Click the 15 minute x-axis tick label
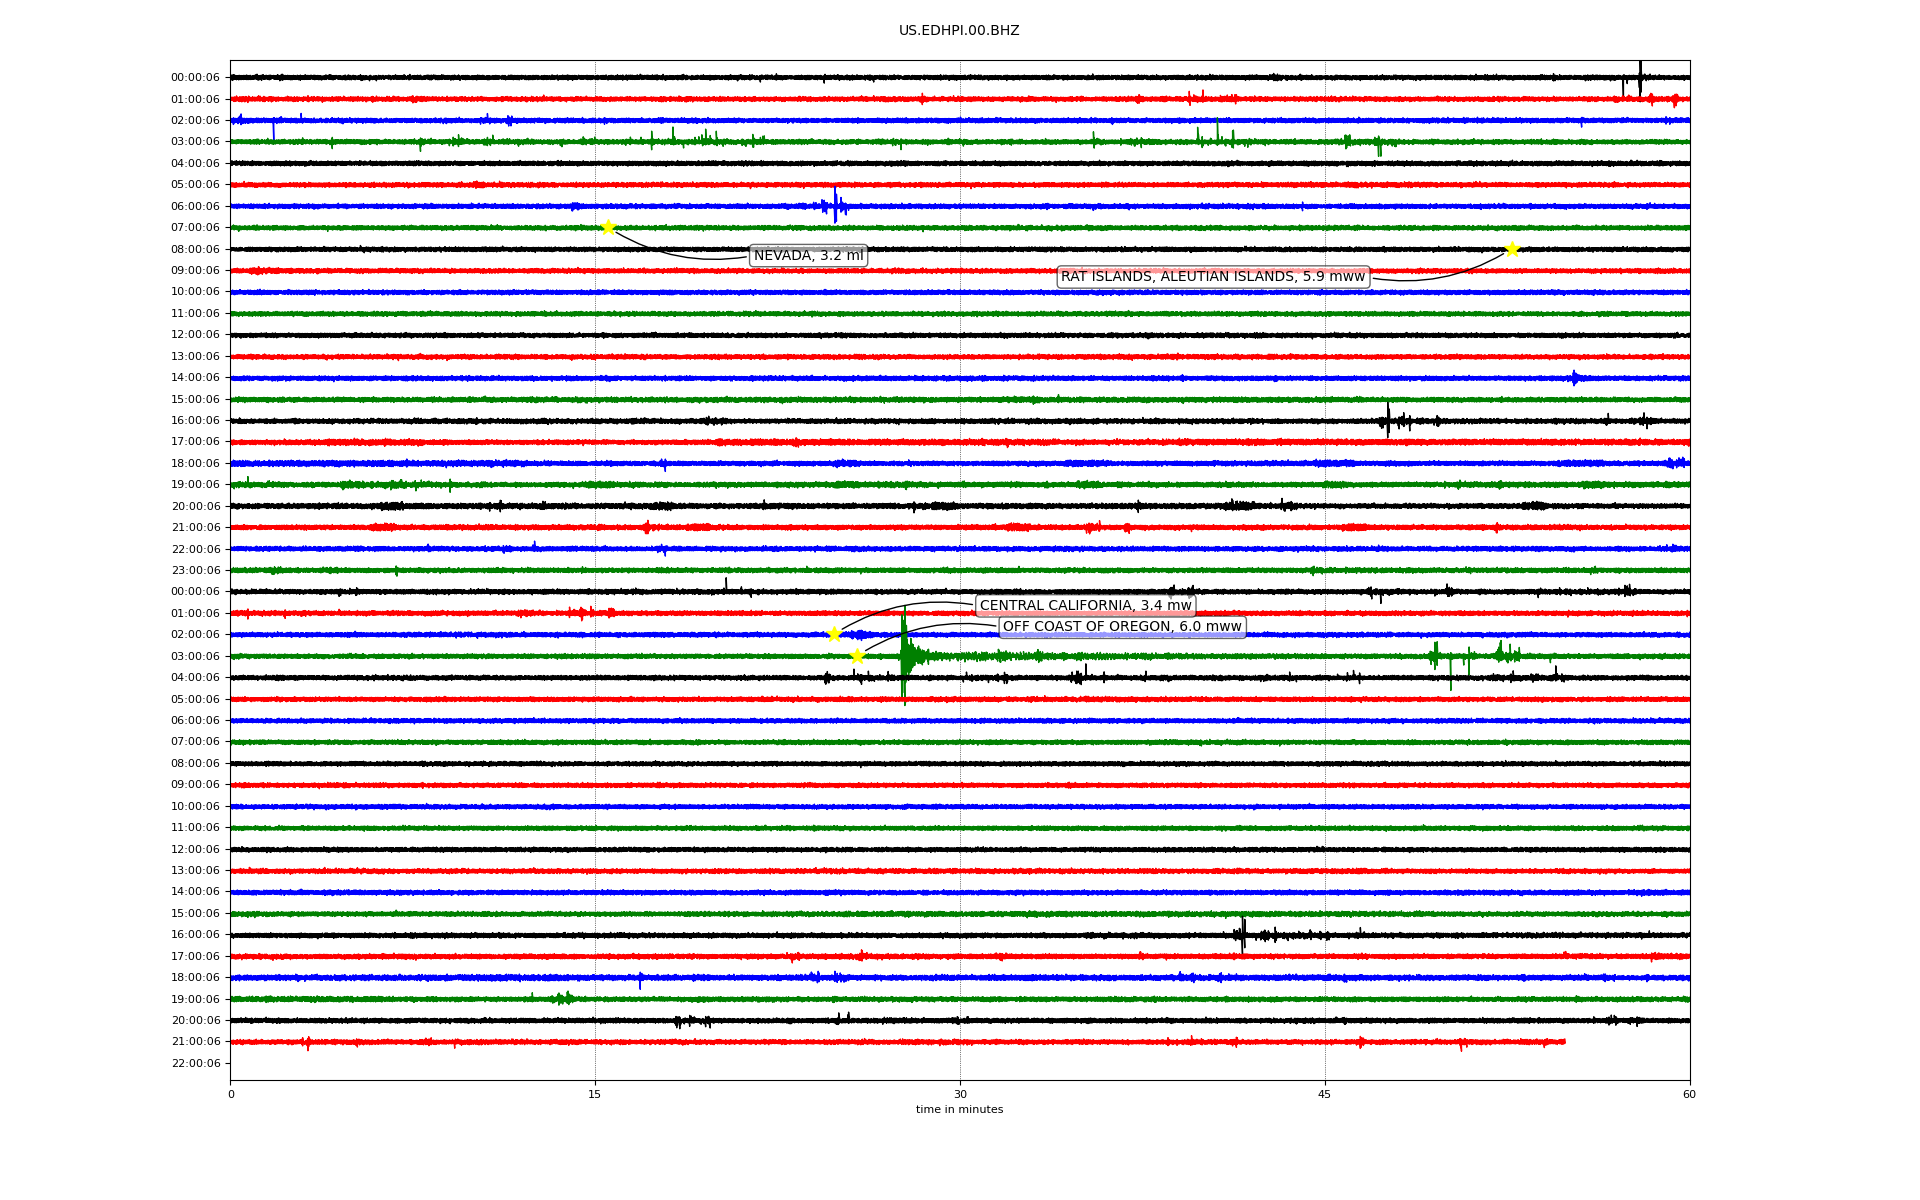This screenshot has height=1200, width=1920. coord(595,1094)
